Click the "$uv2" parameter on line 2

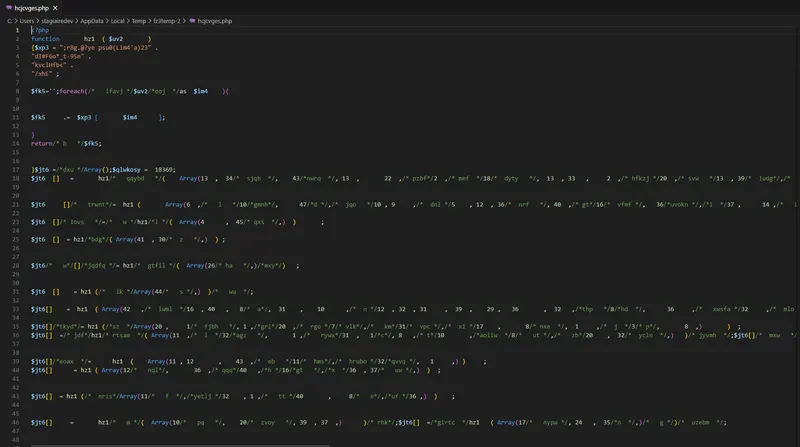point(116,39)
